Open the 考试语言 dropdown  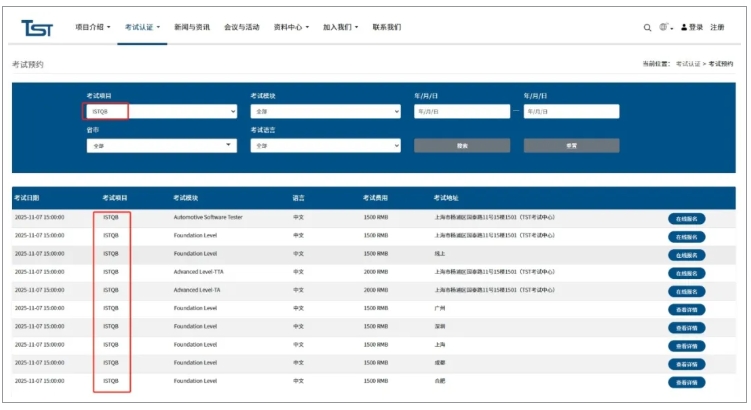pyautogui.click(x=327, y=146)
